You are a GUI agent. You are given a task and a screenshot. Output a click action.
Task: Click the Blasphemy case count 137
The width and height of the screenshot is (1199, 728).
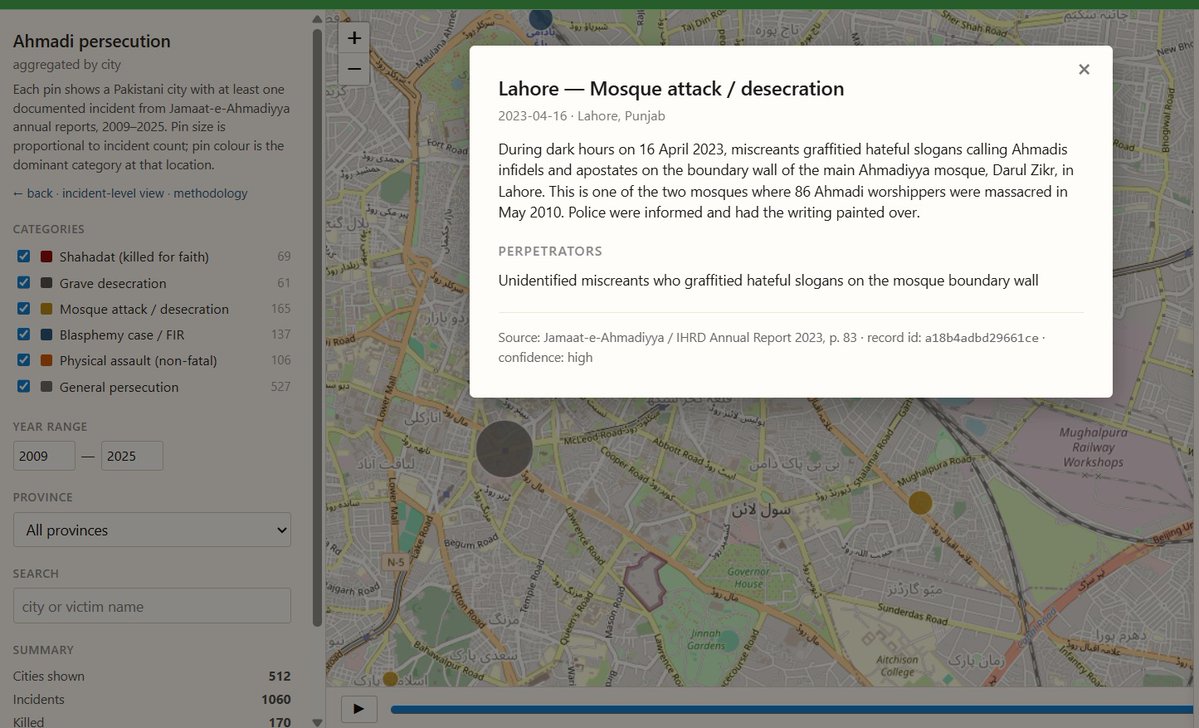281,334
